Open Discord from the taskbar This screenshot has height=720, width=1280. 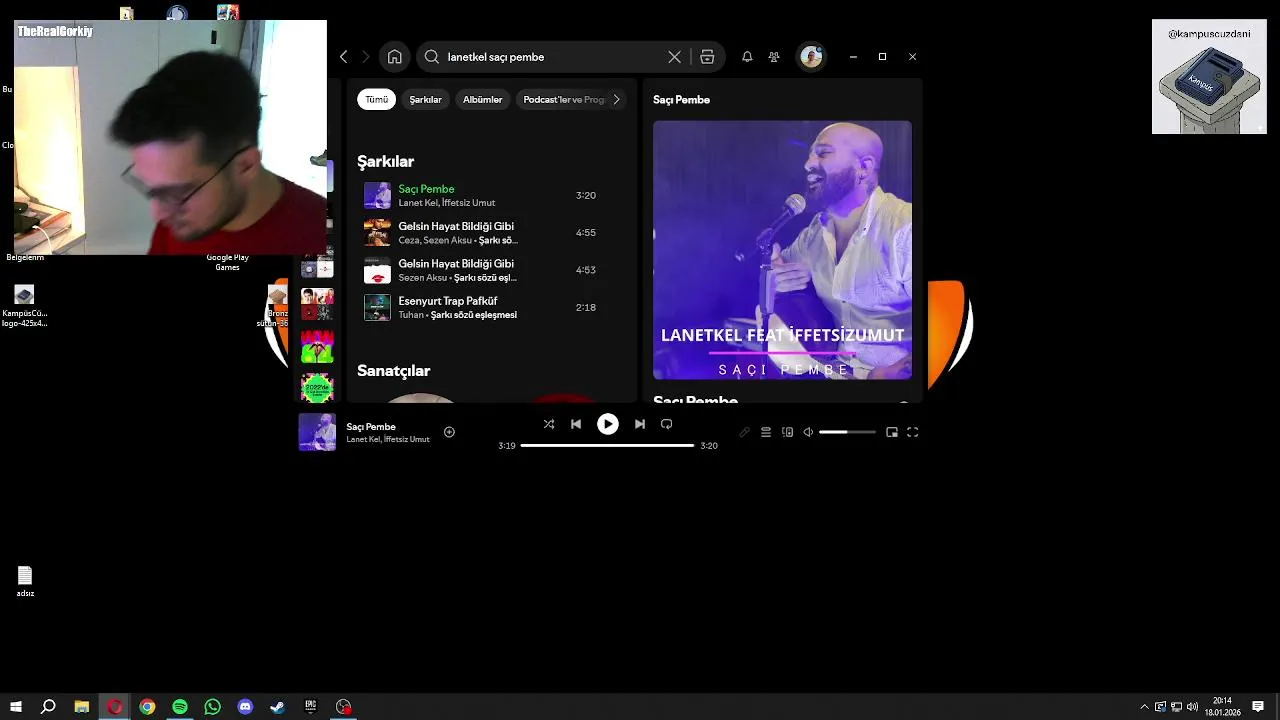coord(245,707)
